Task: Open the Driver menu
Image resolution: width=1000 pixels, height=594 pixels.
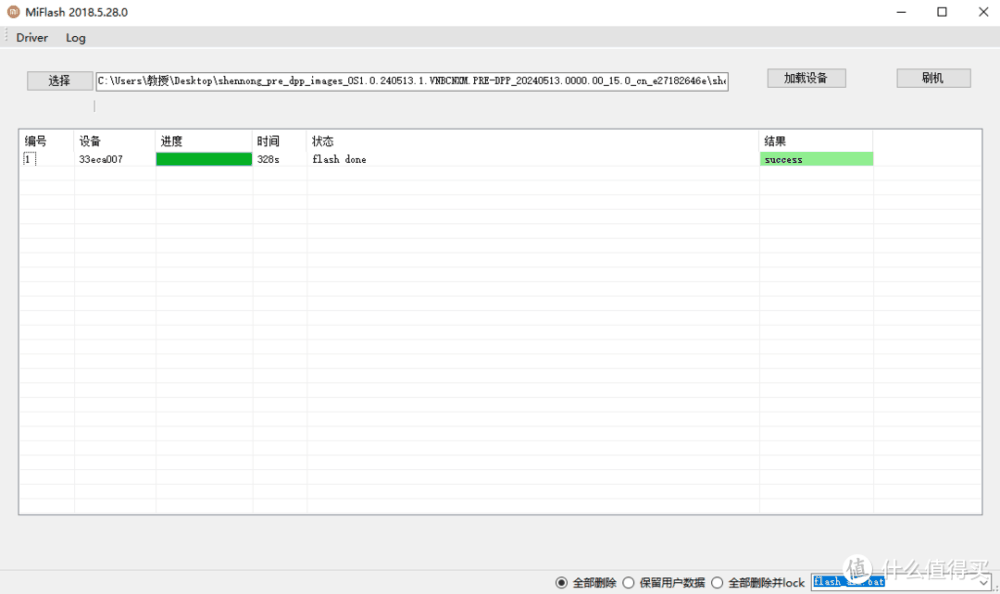Action: coord(31,37)
